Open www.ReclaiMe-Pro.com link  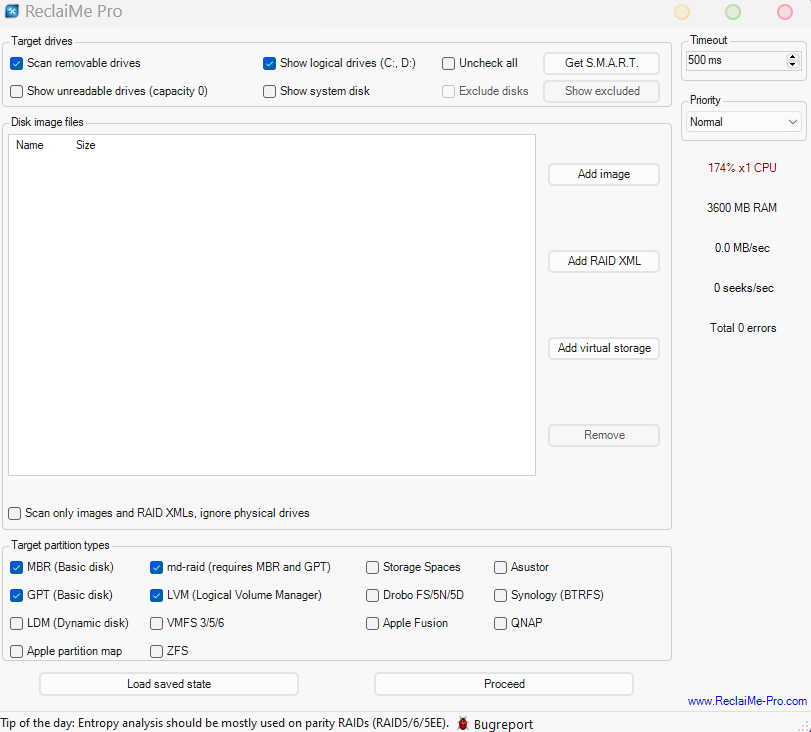coord(747,701)
